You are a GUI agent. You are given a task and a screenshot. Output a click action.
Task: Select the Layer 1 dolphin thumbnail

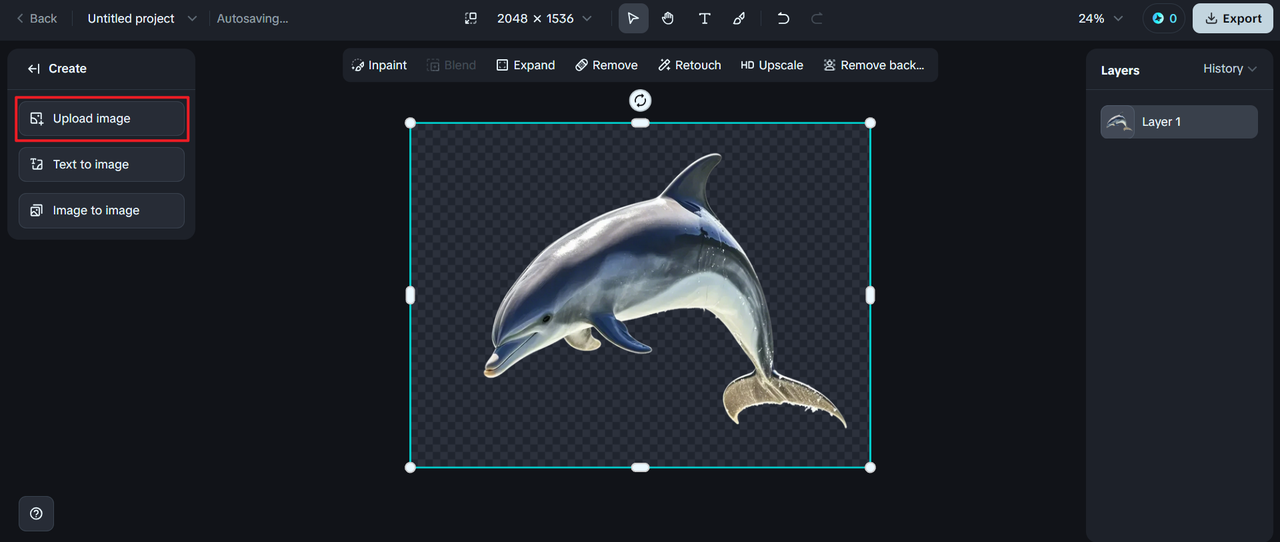pyautogui.click(x=1118, y=122)
